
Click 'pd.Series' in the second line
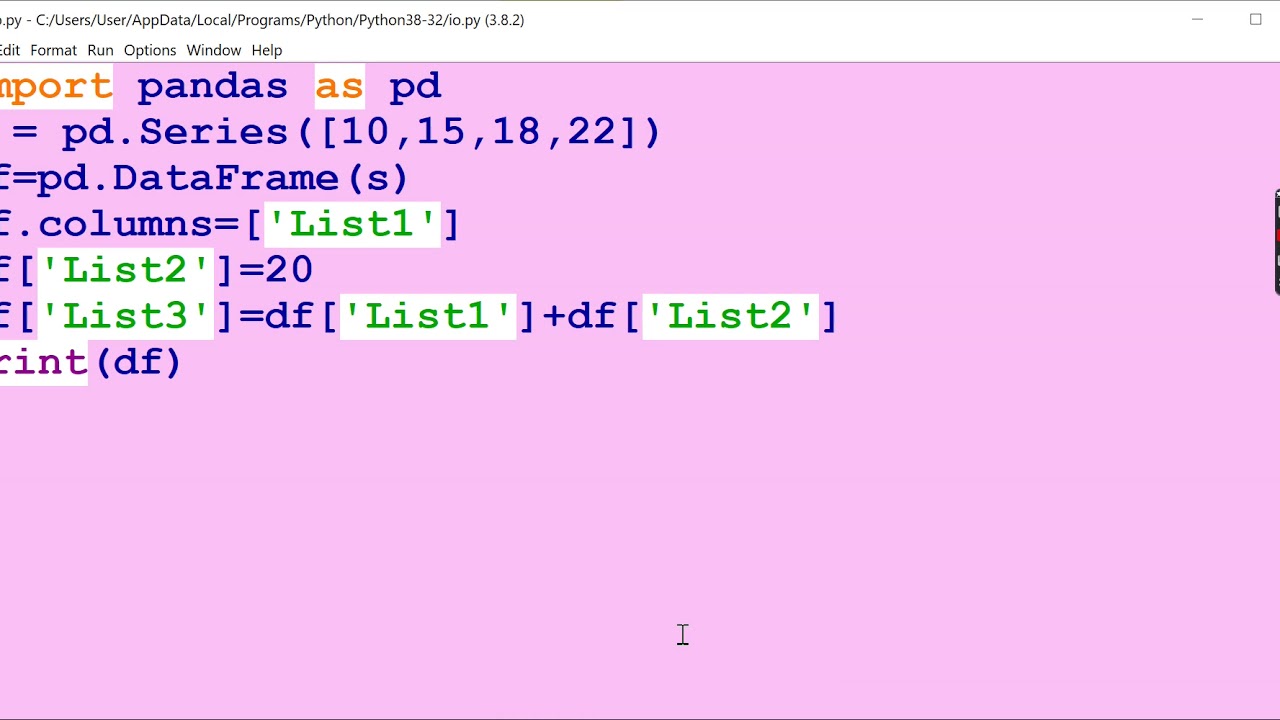pos(174,132)
